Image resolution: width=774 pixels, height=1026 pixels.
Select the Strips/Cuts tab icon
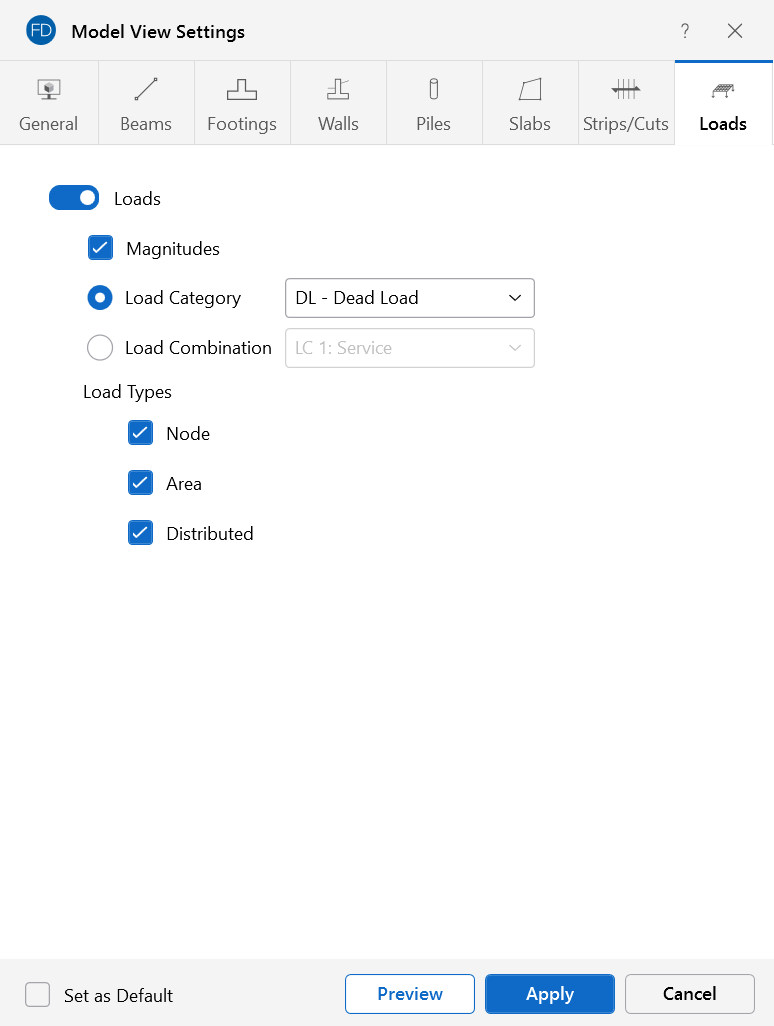pos(626,90)
